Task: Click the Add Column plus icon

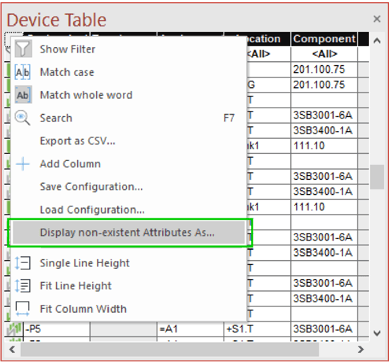Action: [23, 164]
